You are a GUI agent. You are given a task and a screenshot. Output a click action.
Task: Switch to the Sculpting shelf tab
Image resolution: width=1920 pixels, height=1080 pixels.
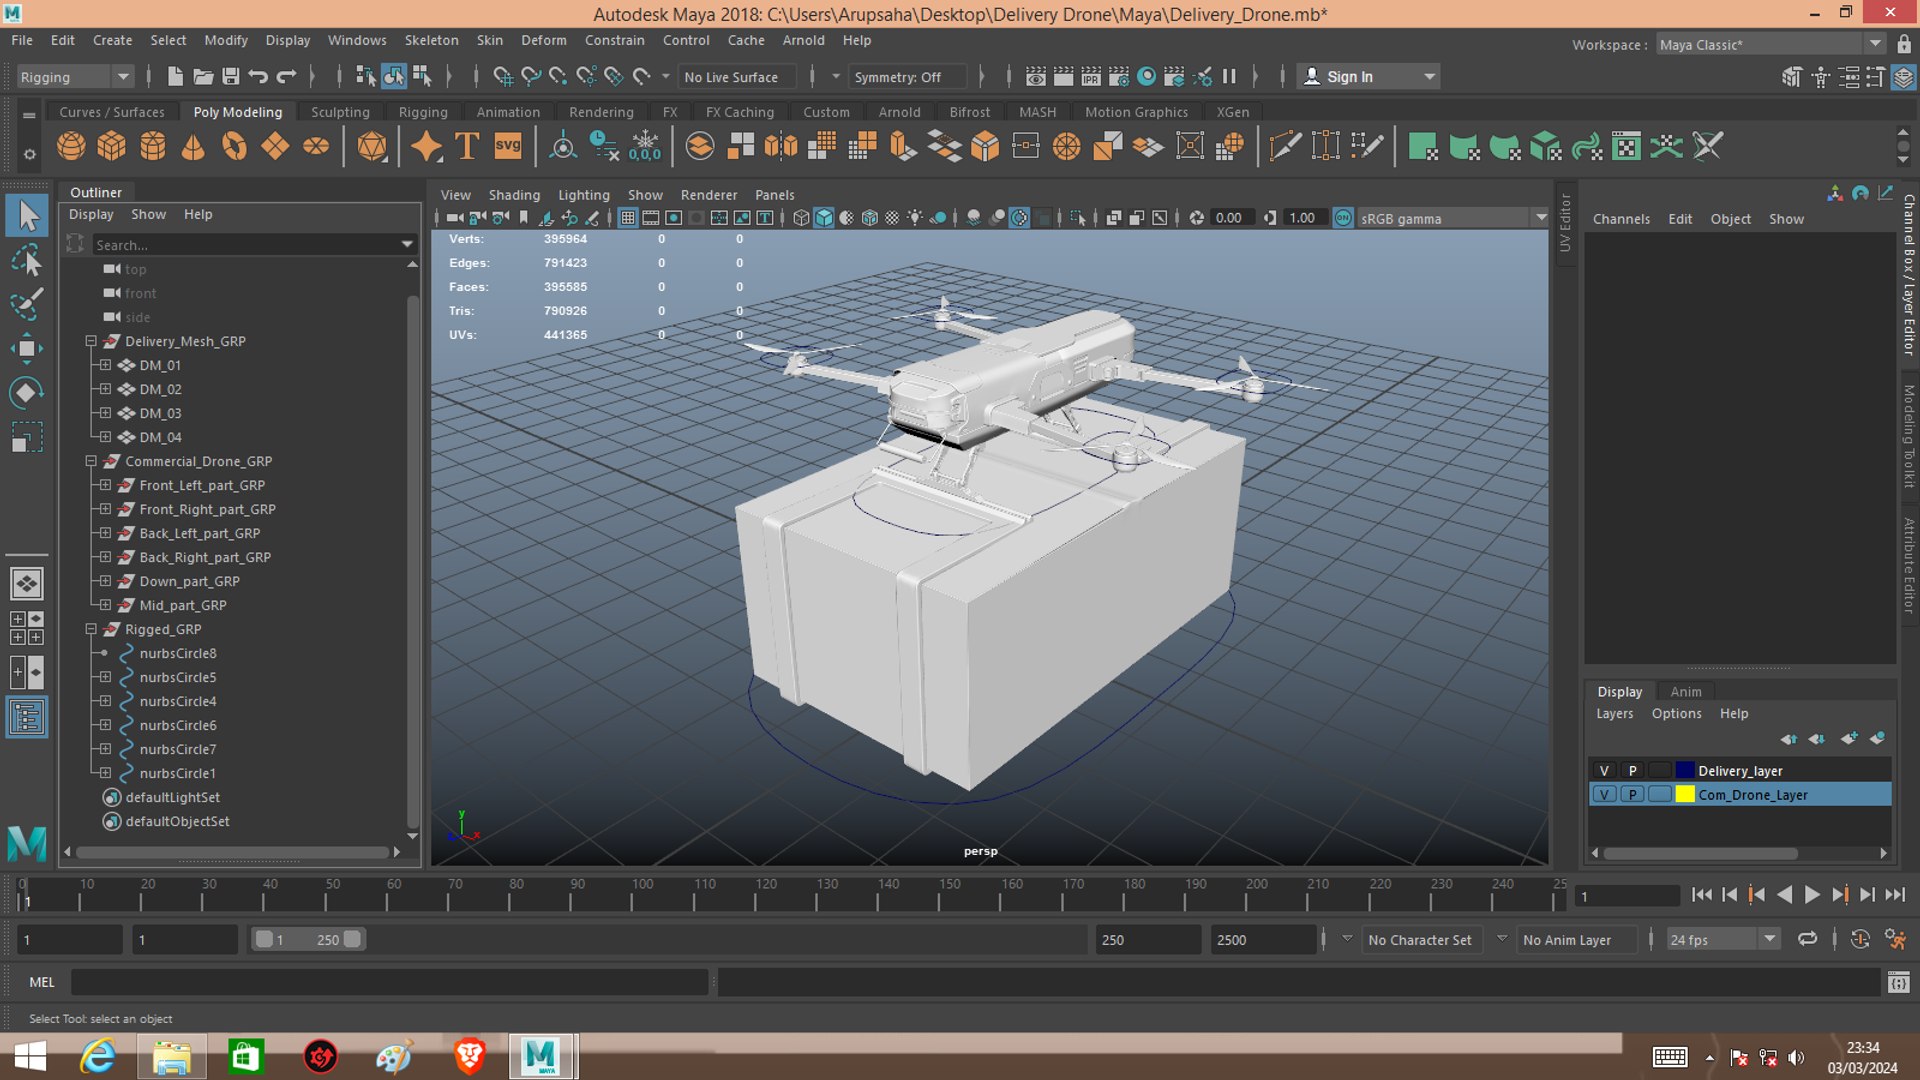[x=340, y=112]
